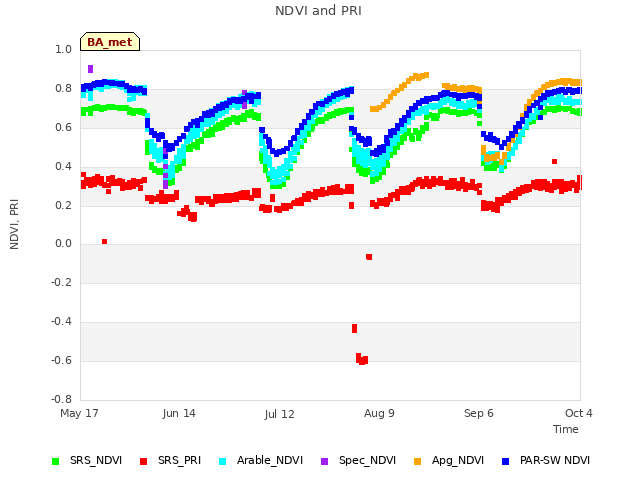Click the orange Apg_NDVI legend swatch
Viewport: 640px width, 480px height.
[417, 461]
